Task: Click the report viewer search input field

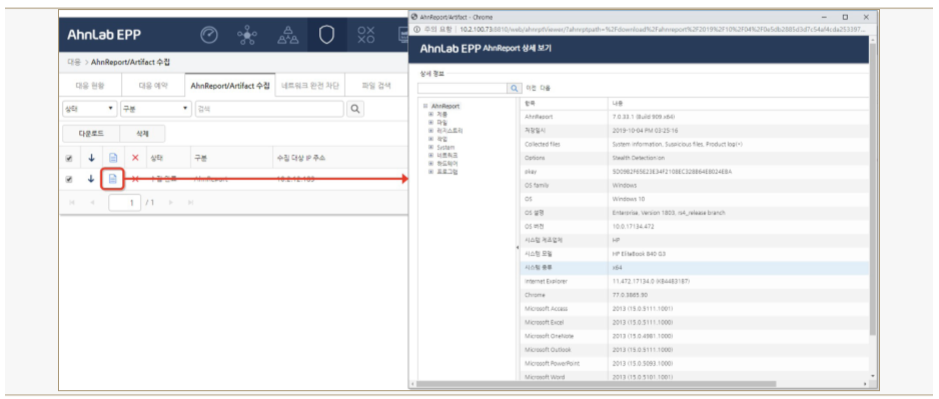Action: 462,88
